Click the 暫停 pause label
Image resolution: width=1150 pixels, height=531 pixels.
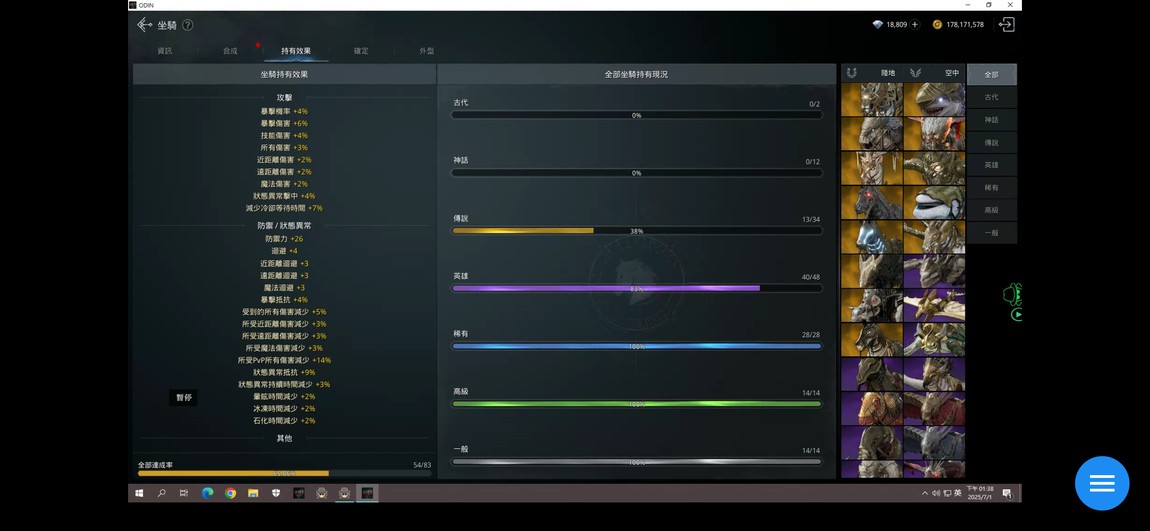183,398
